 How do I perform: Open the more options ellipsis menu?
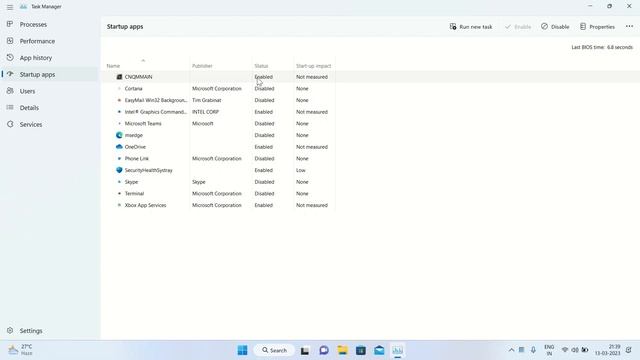pos(629,27)
